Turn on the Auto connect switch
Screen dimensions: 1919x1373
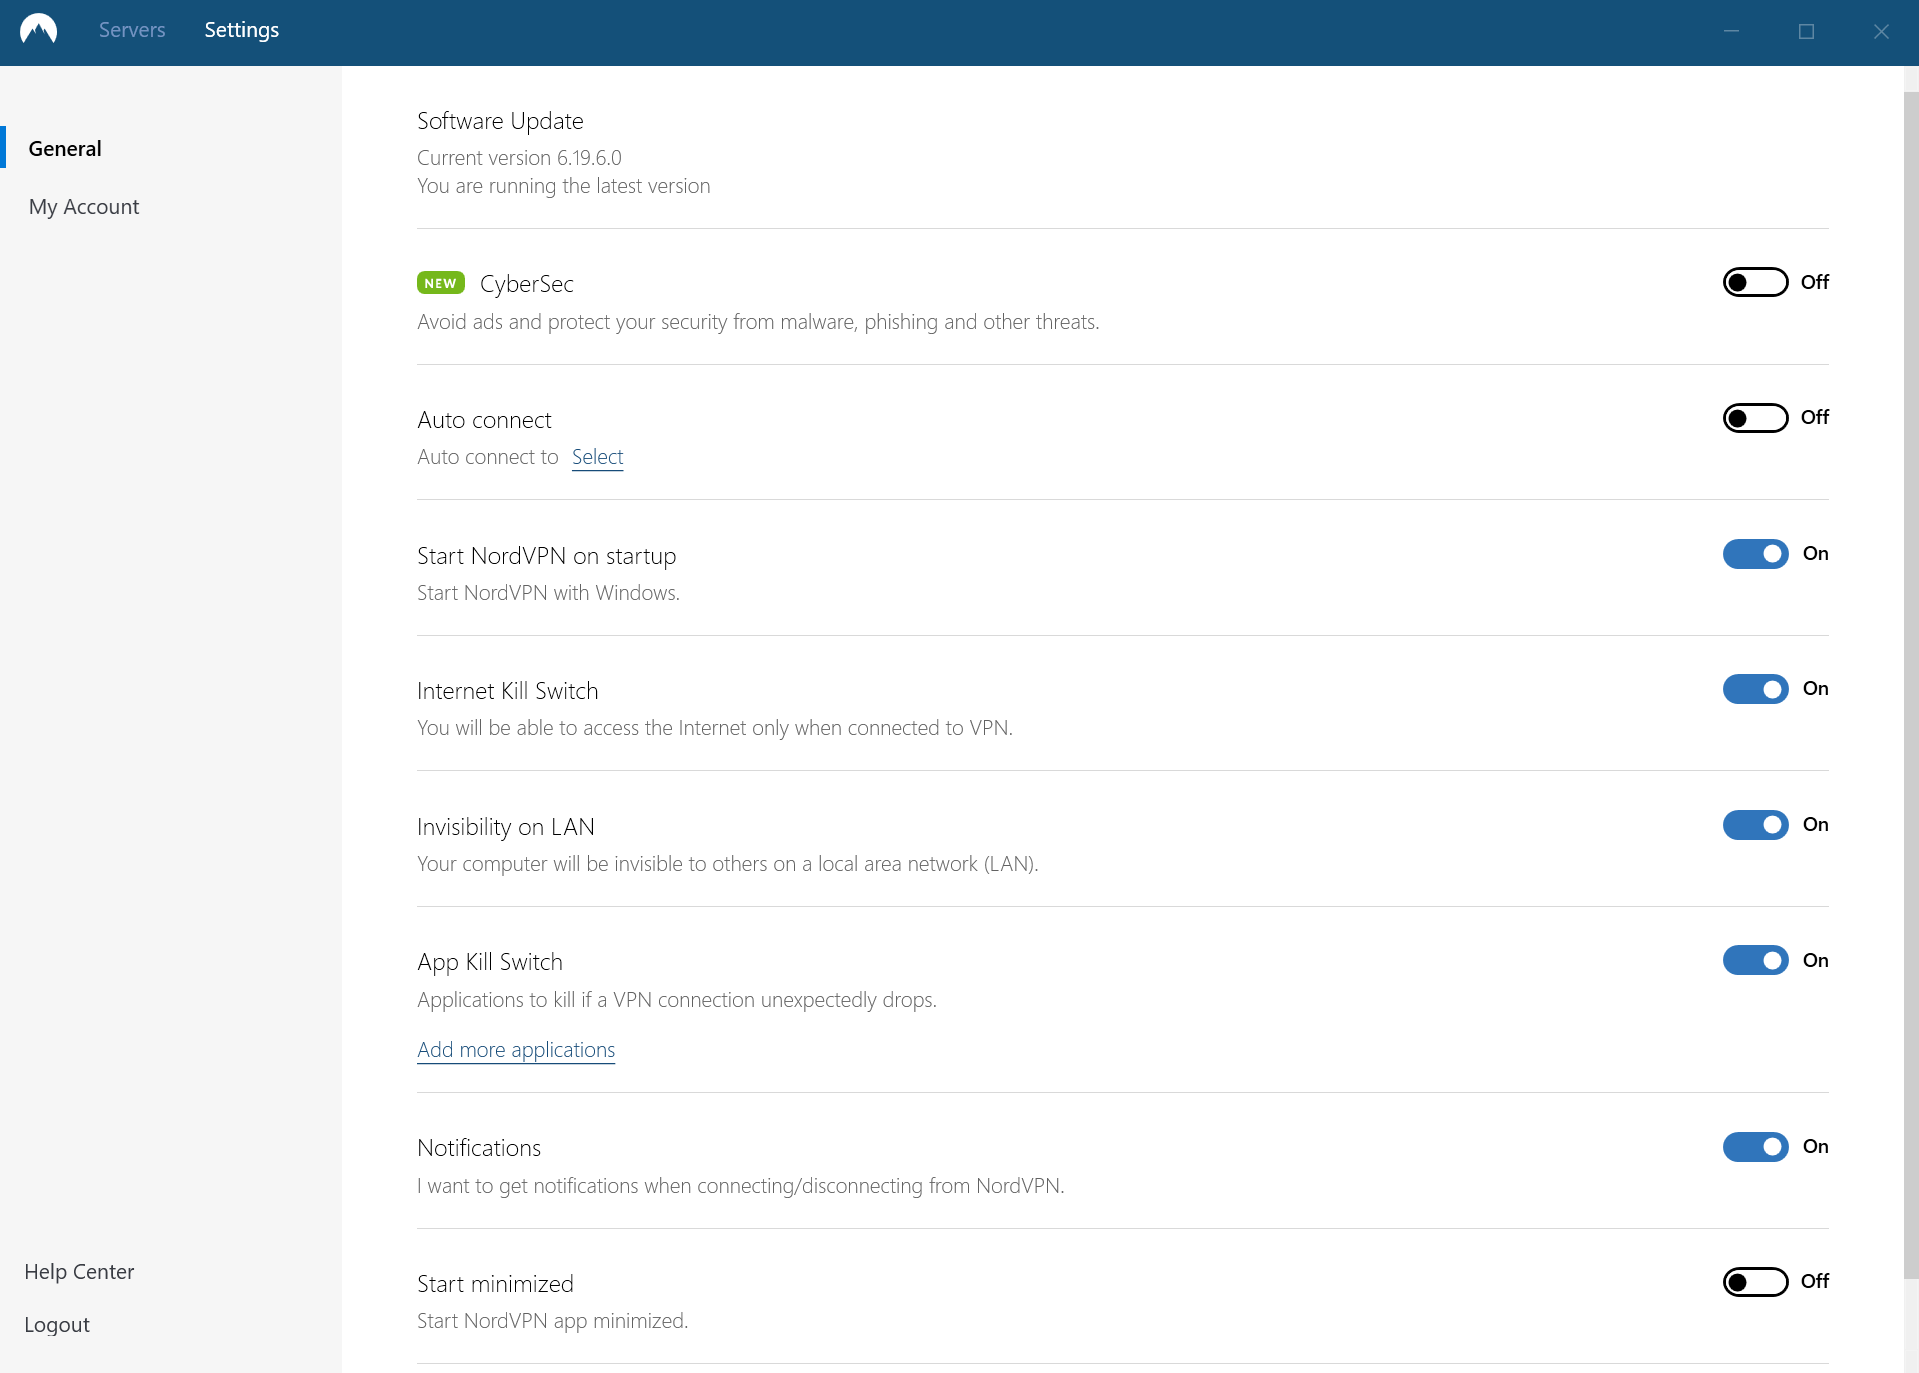click(x=1755, y=417)
